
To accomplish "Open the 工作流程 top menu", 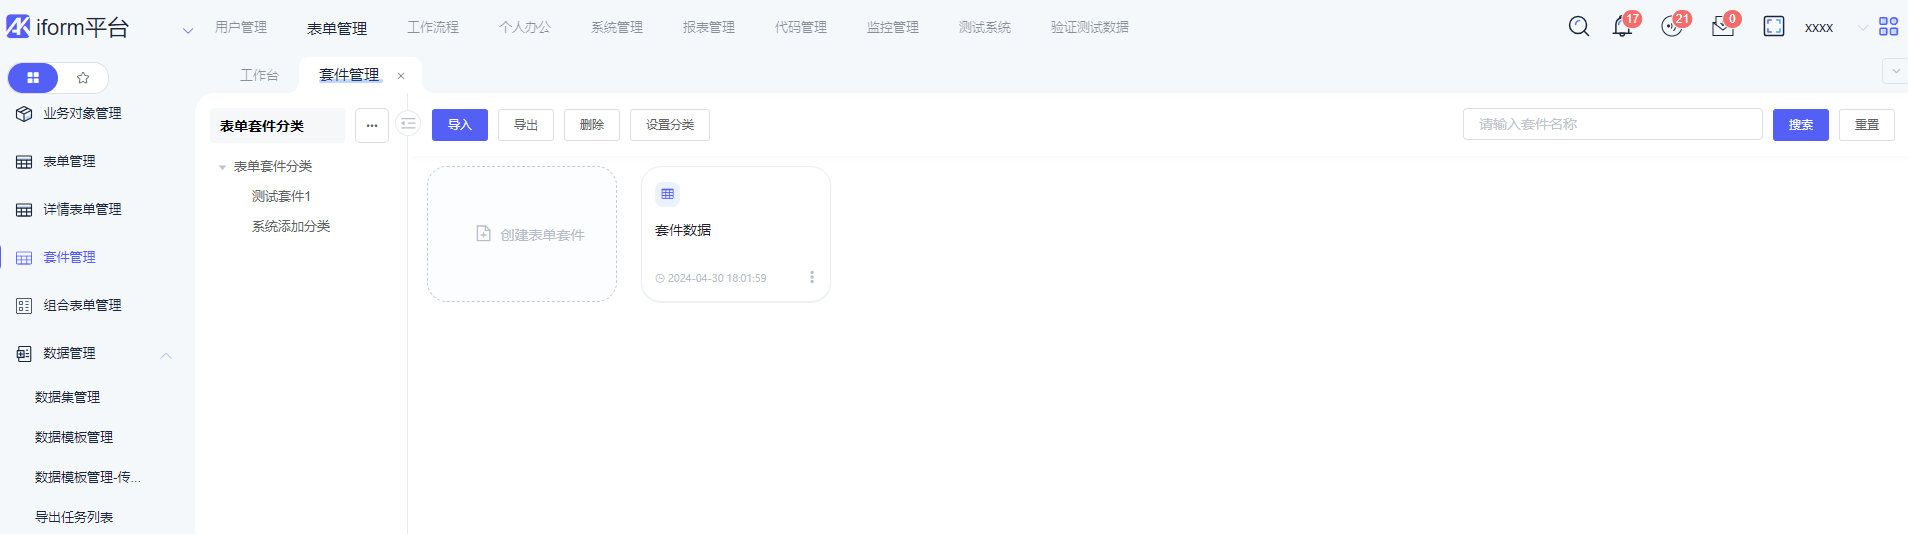I will [x=432, y=28].
